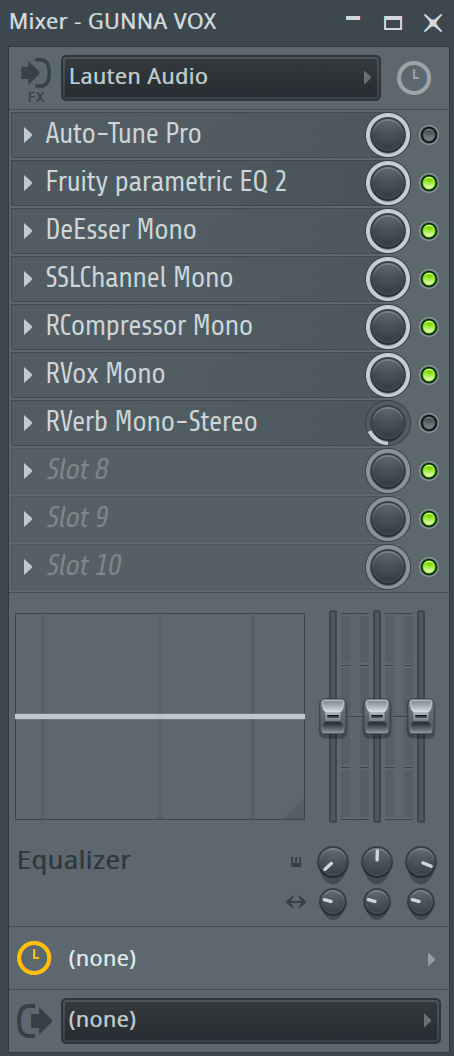Open the Slot 10 menu arrow
This screenshot has height=1056, width=454.
point(28,567)
